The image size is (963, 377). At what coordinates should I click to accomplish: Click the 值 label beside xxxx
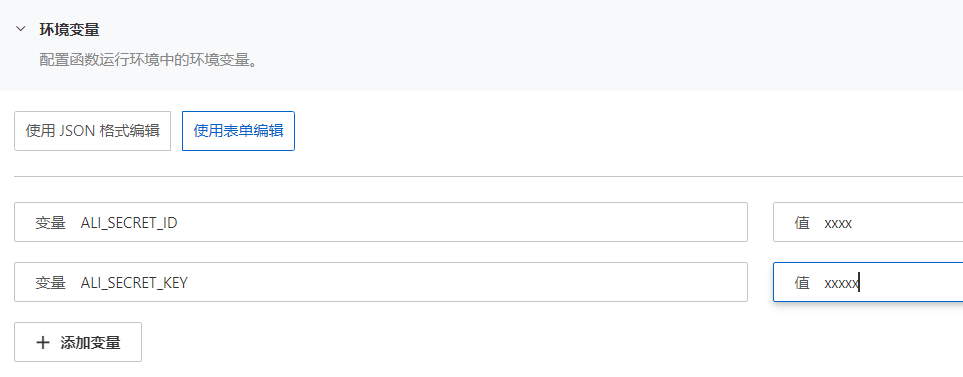point(802,223)
